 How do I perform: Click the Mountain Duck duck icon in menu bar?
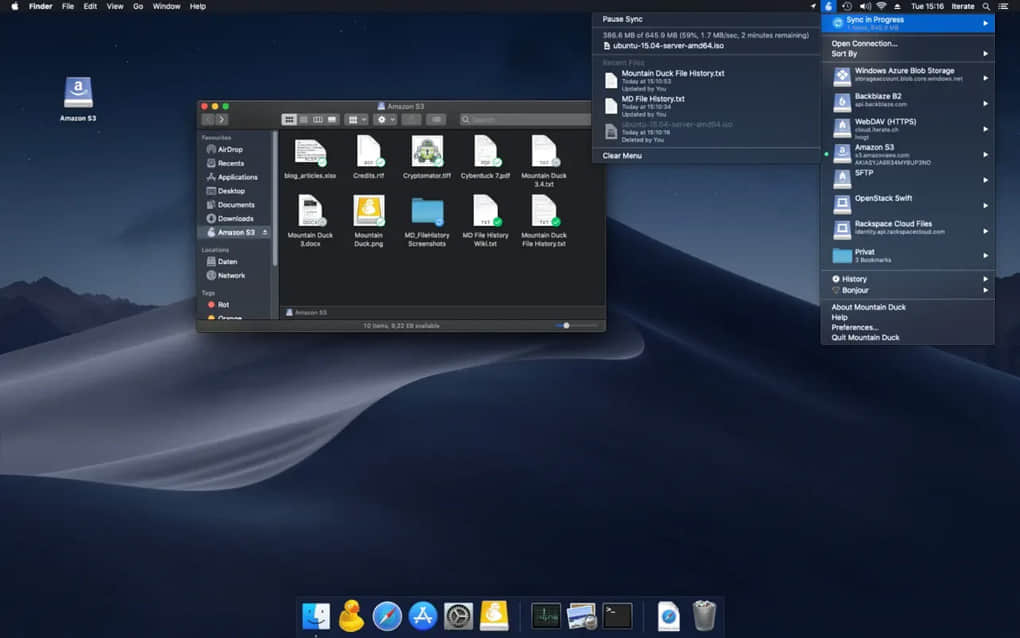click(x=826, y=6)
